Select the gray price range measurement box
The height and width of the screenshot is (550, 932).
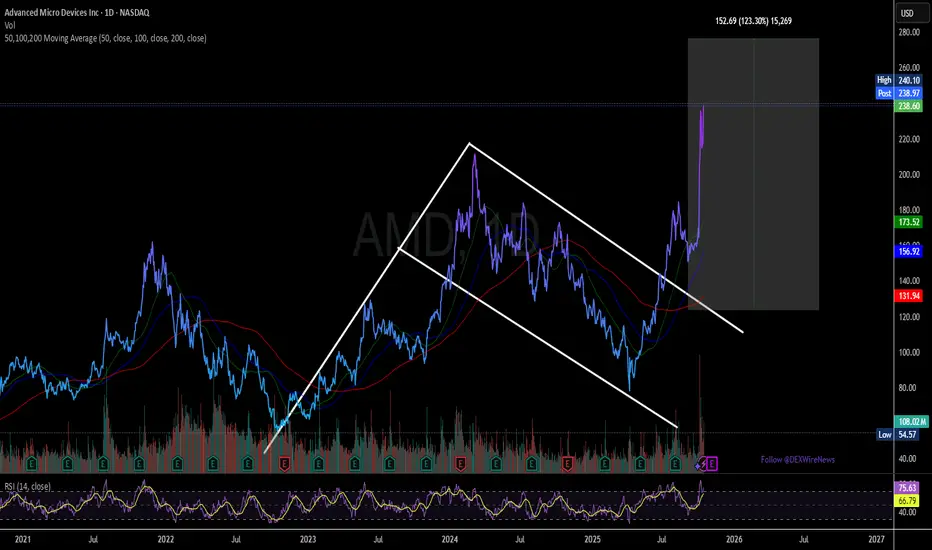pyautogui.click(x=753, y=174)
